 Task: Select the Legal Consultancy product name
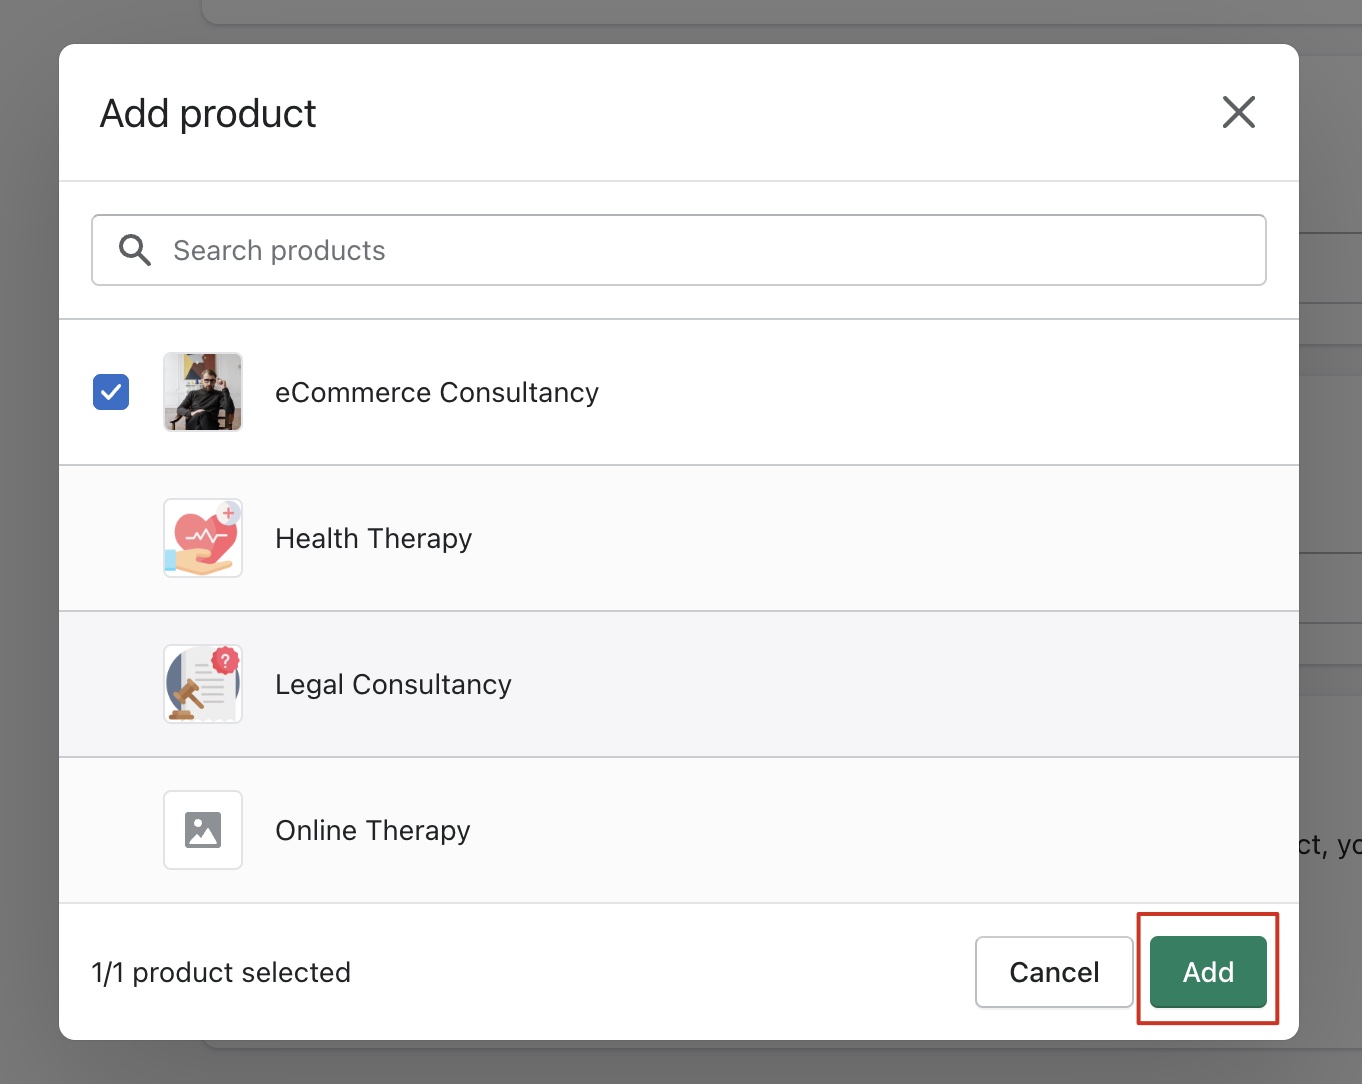coord(393,685)
